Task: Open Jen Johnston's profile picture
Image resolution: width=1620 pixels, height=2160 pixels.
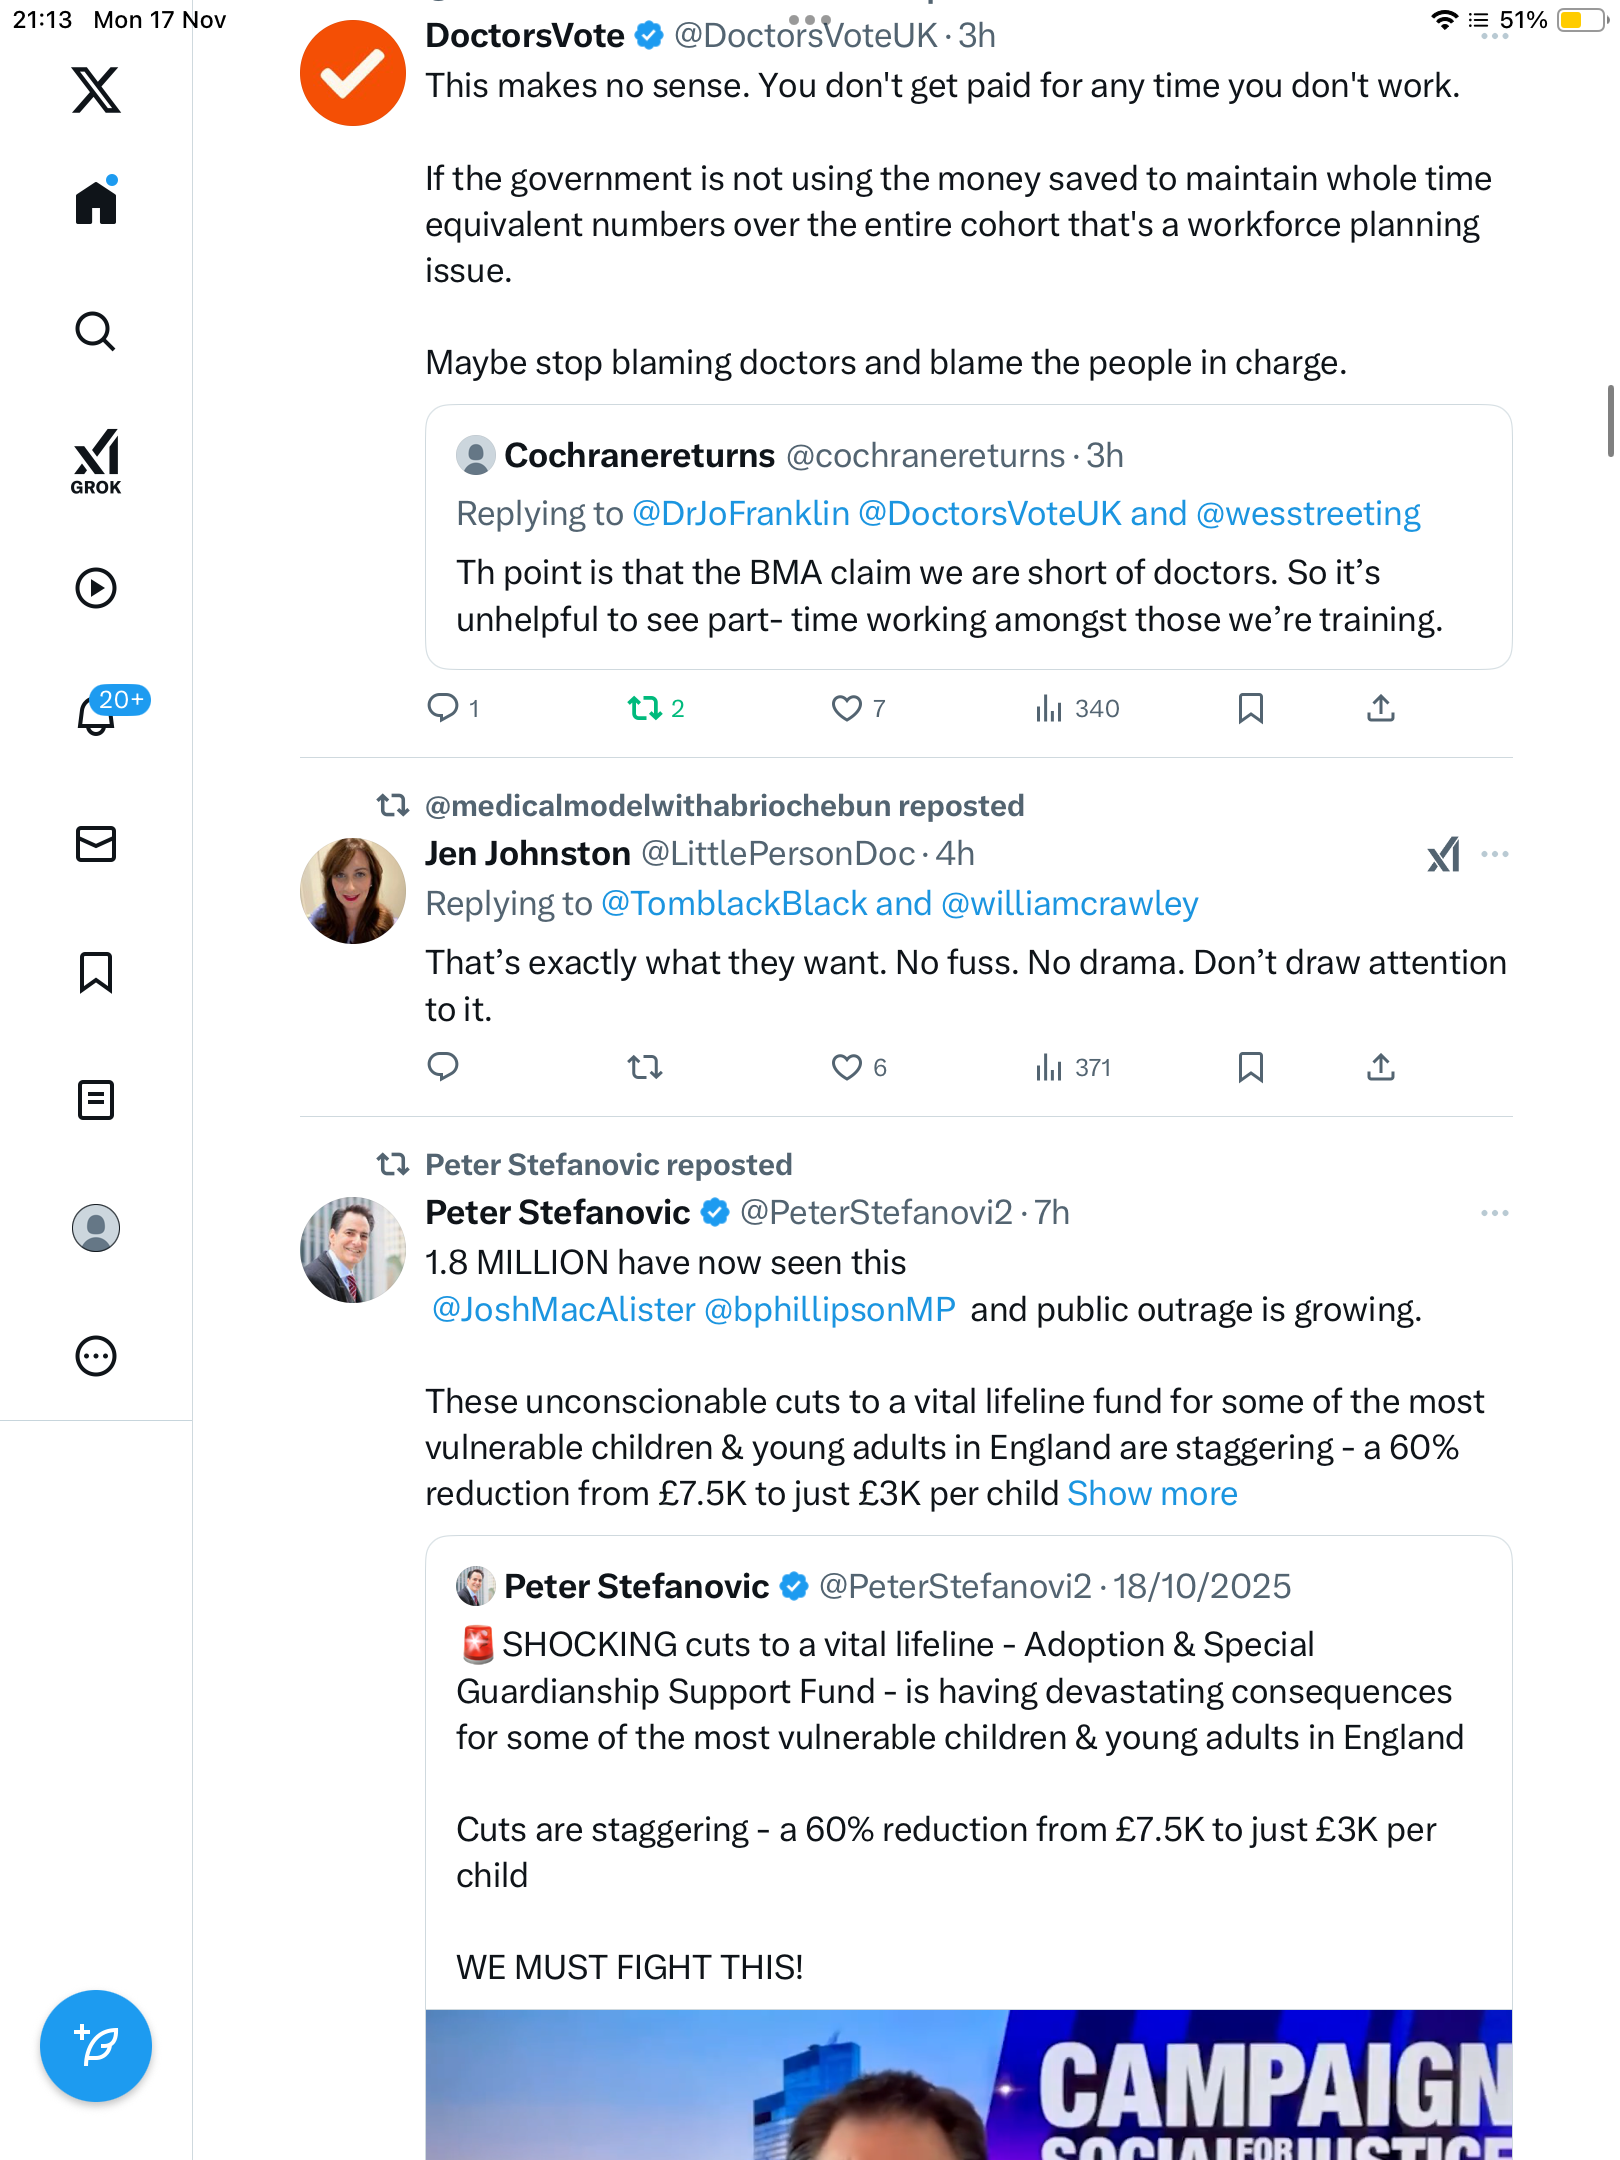Action: [x=353, y=891]
